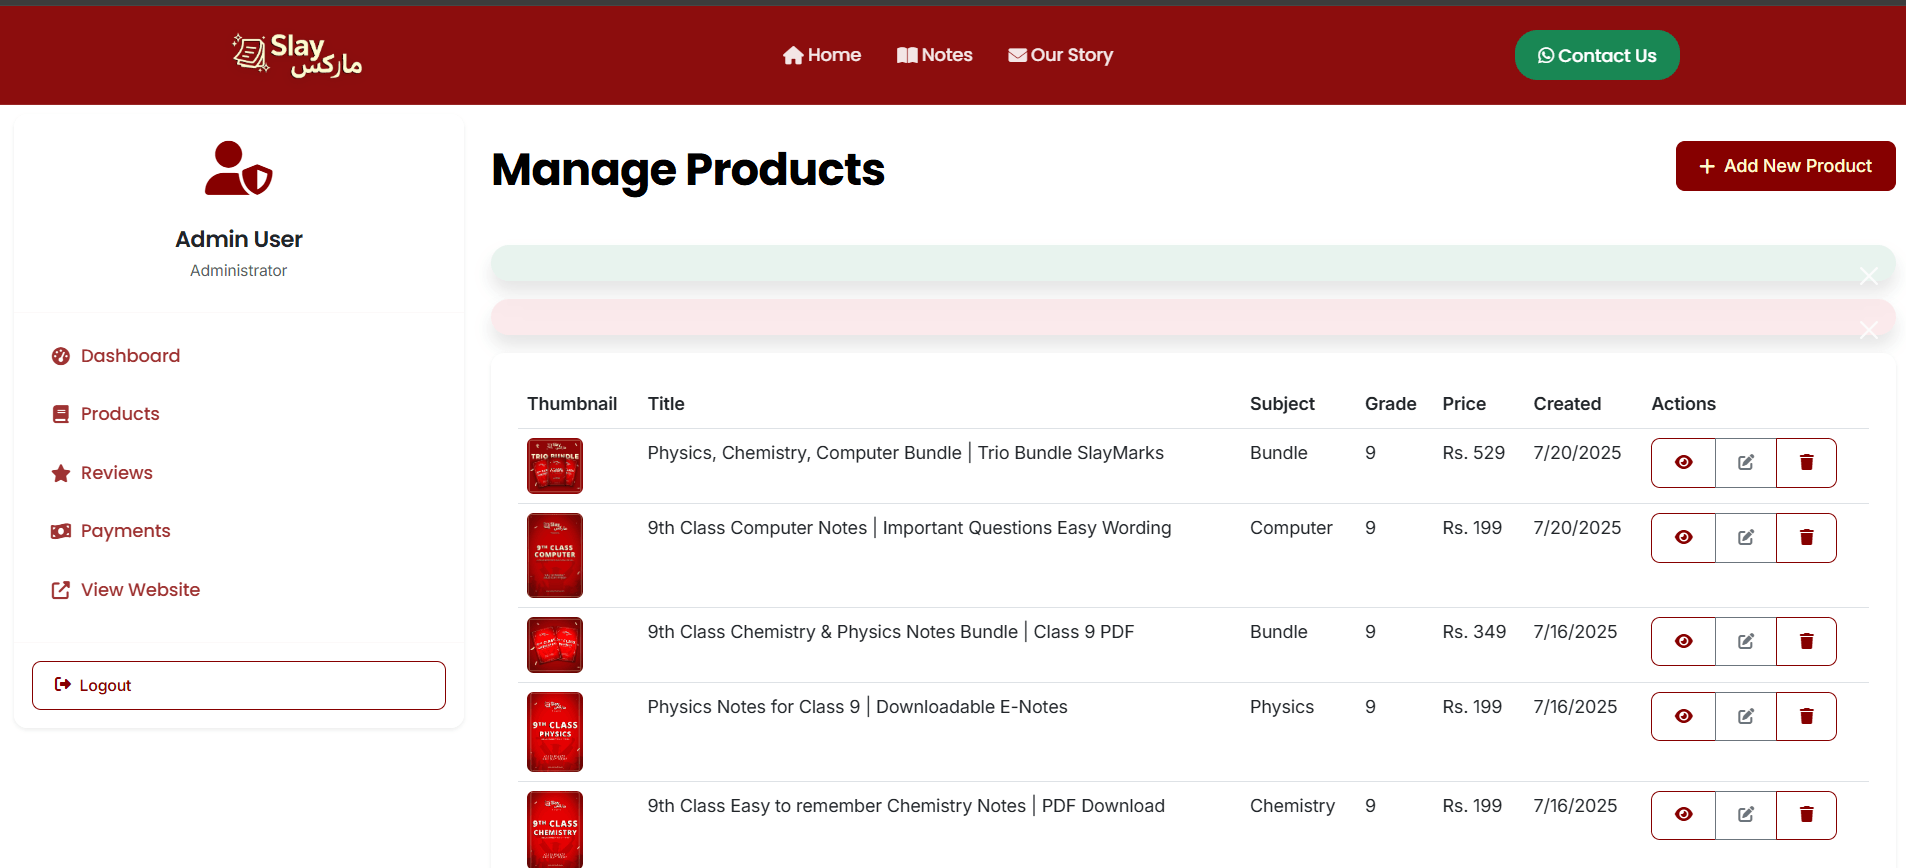Dismiss the red alert banner
Image resolution: width=1906 pixels, height=868 pixels.
tap(1868, 330)
